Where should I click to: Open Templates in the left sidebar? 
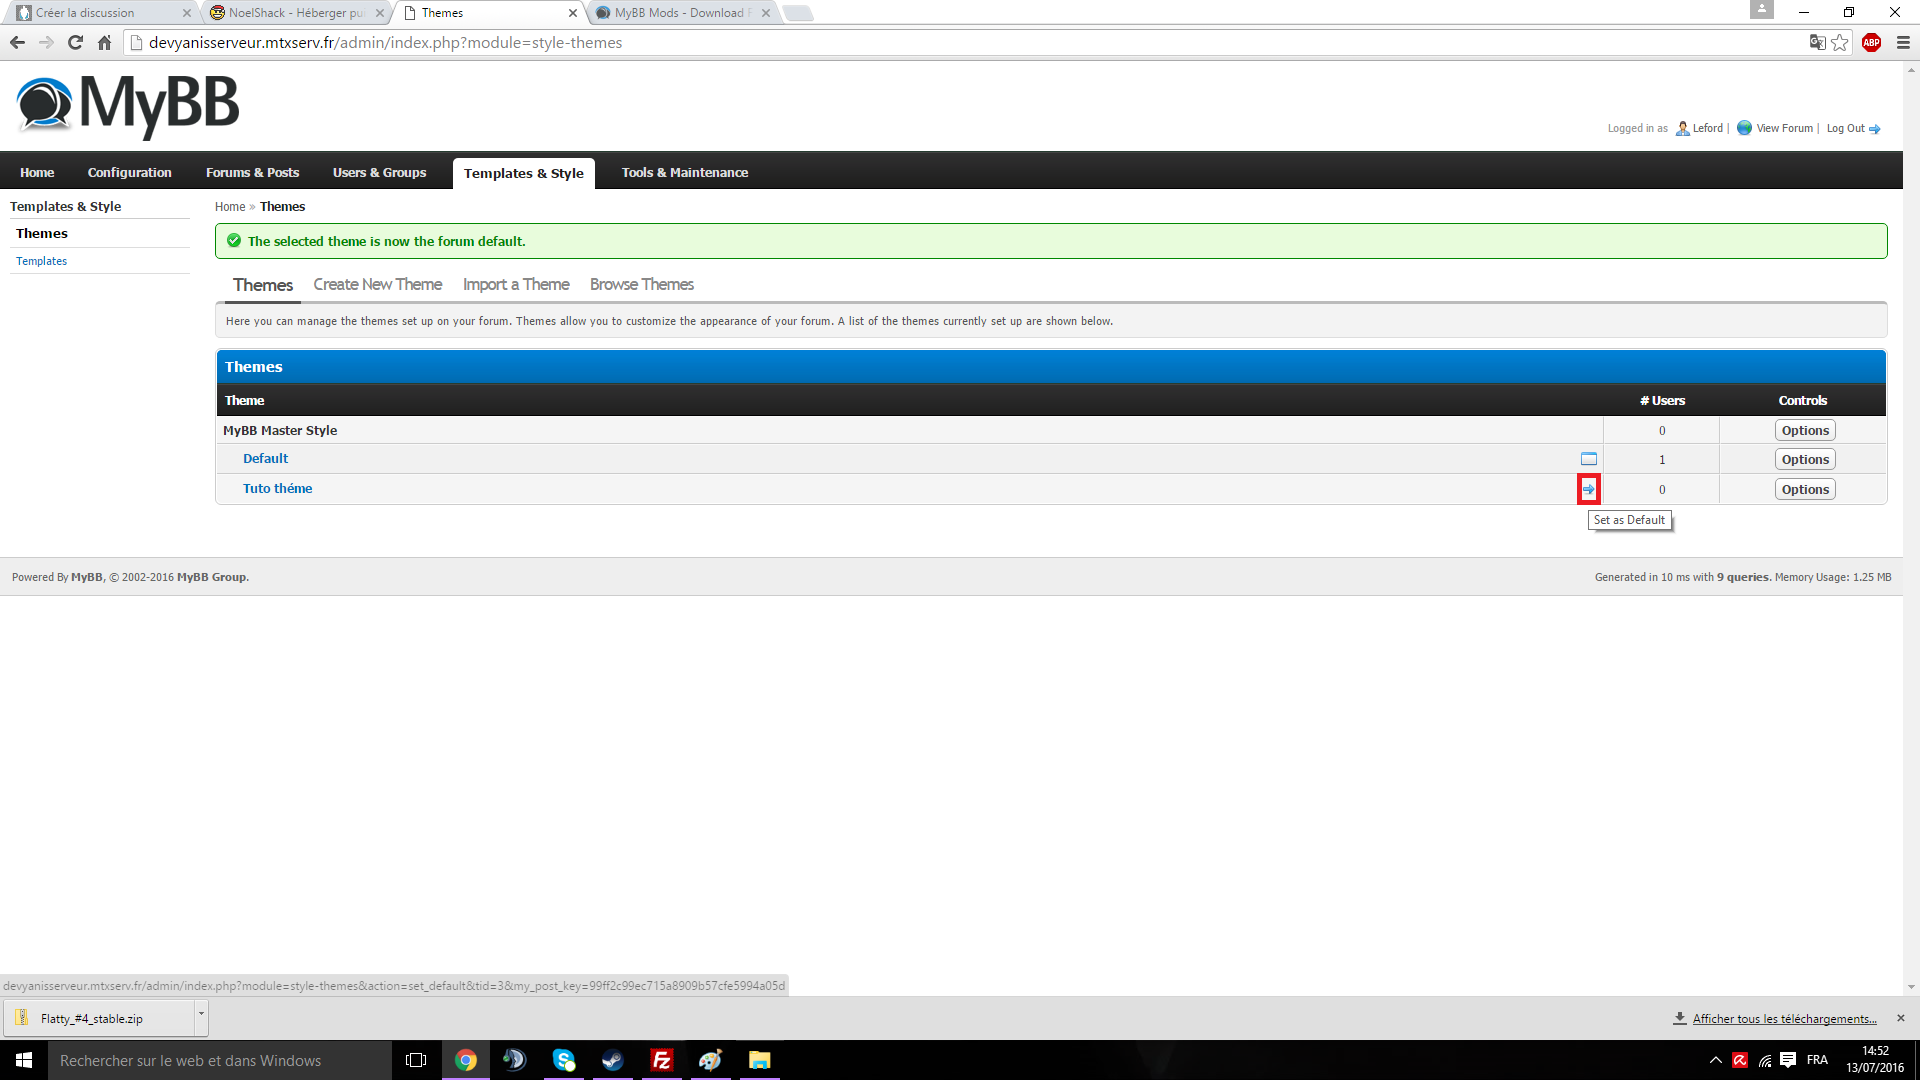click(41, 261)
